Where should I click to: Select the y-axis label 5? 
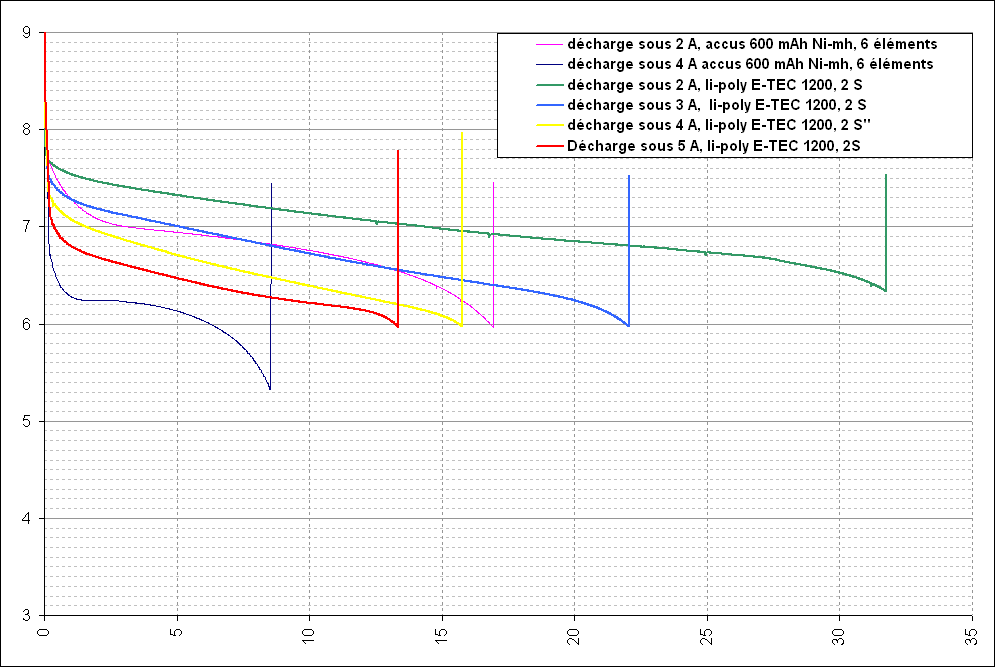pos(25,421)
